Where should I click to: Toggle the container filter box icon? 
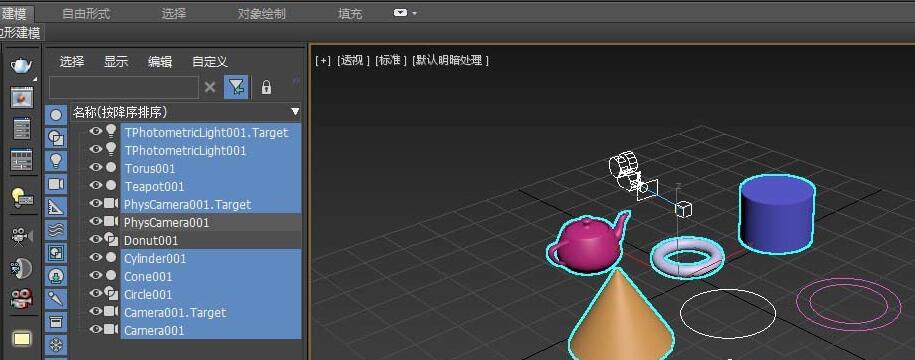pyautogui.click(x=56, y=321)
